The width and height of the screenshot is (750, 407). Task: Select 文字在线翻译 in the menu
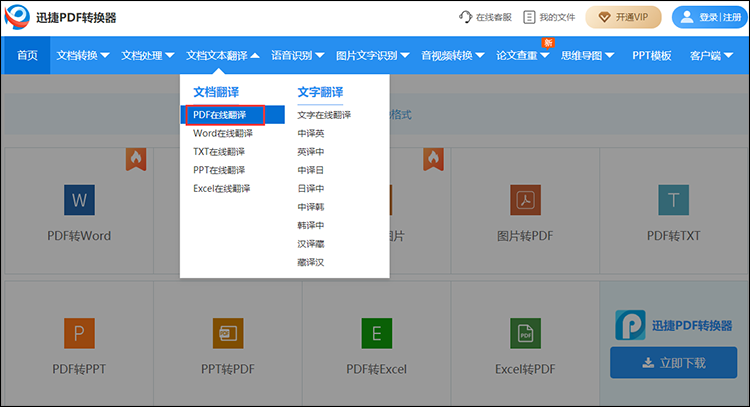[324, 115]
